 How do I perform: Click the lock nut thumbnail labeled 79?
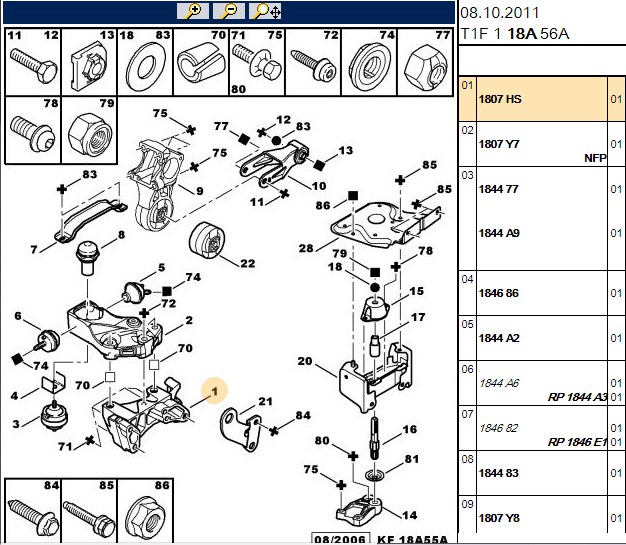point(89,130)
